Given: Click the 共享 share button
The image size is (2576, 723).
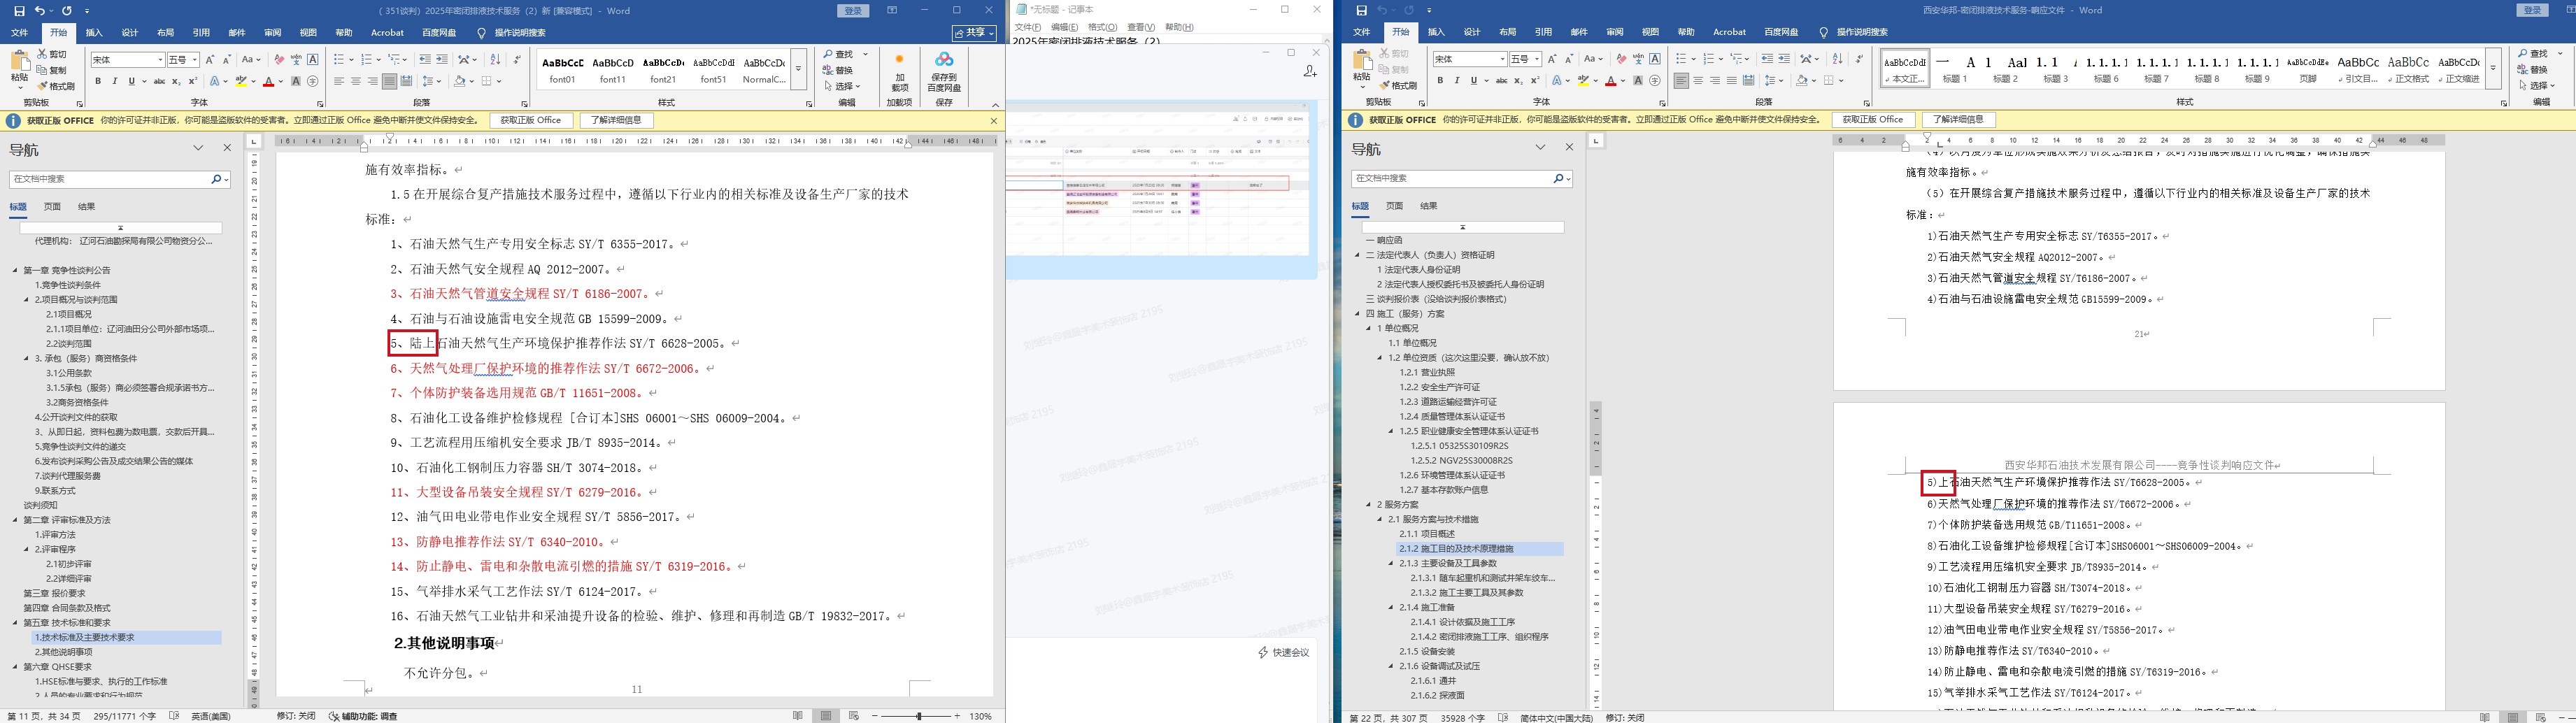Looking at the screenshot, I should pyautogui.click(x=974, y=33).
